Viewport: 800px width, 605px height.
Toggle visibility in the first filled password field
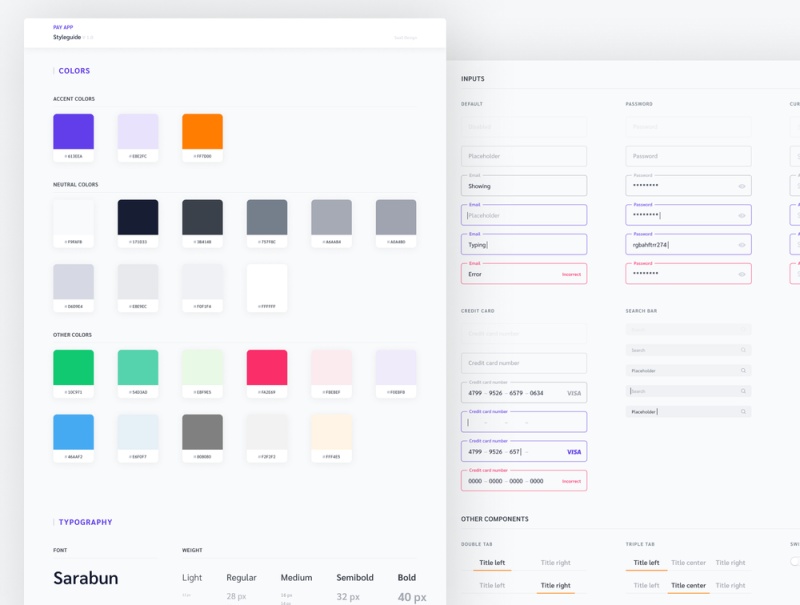click(742, 186)
